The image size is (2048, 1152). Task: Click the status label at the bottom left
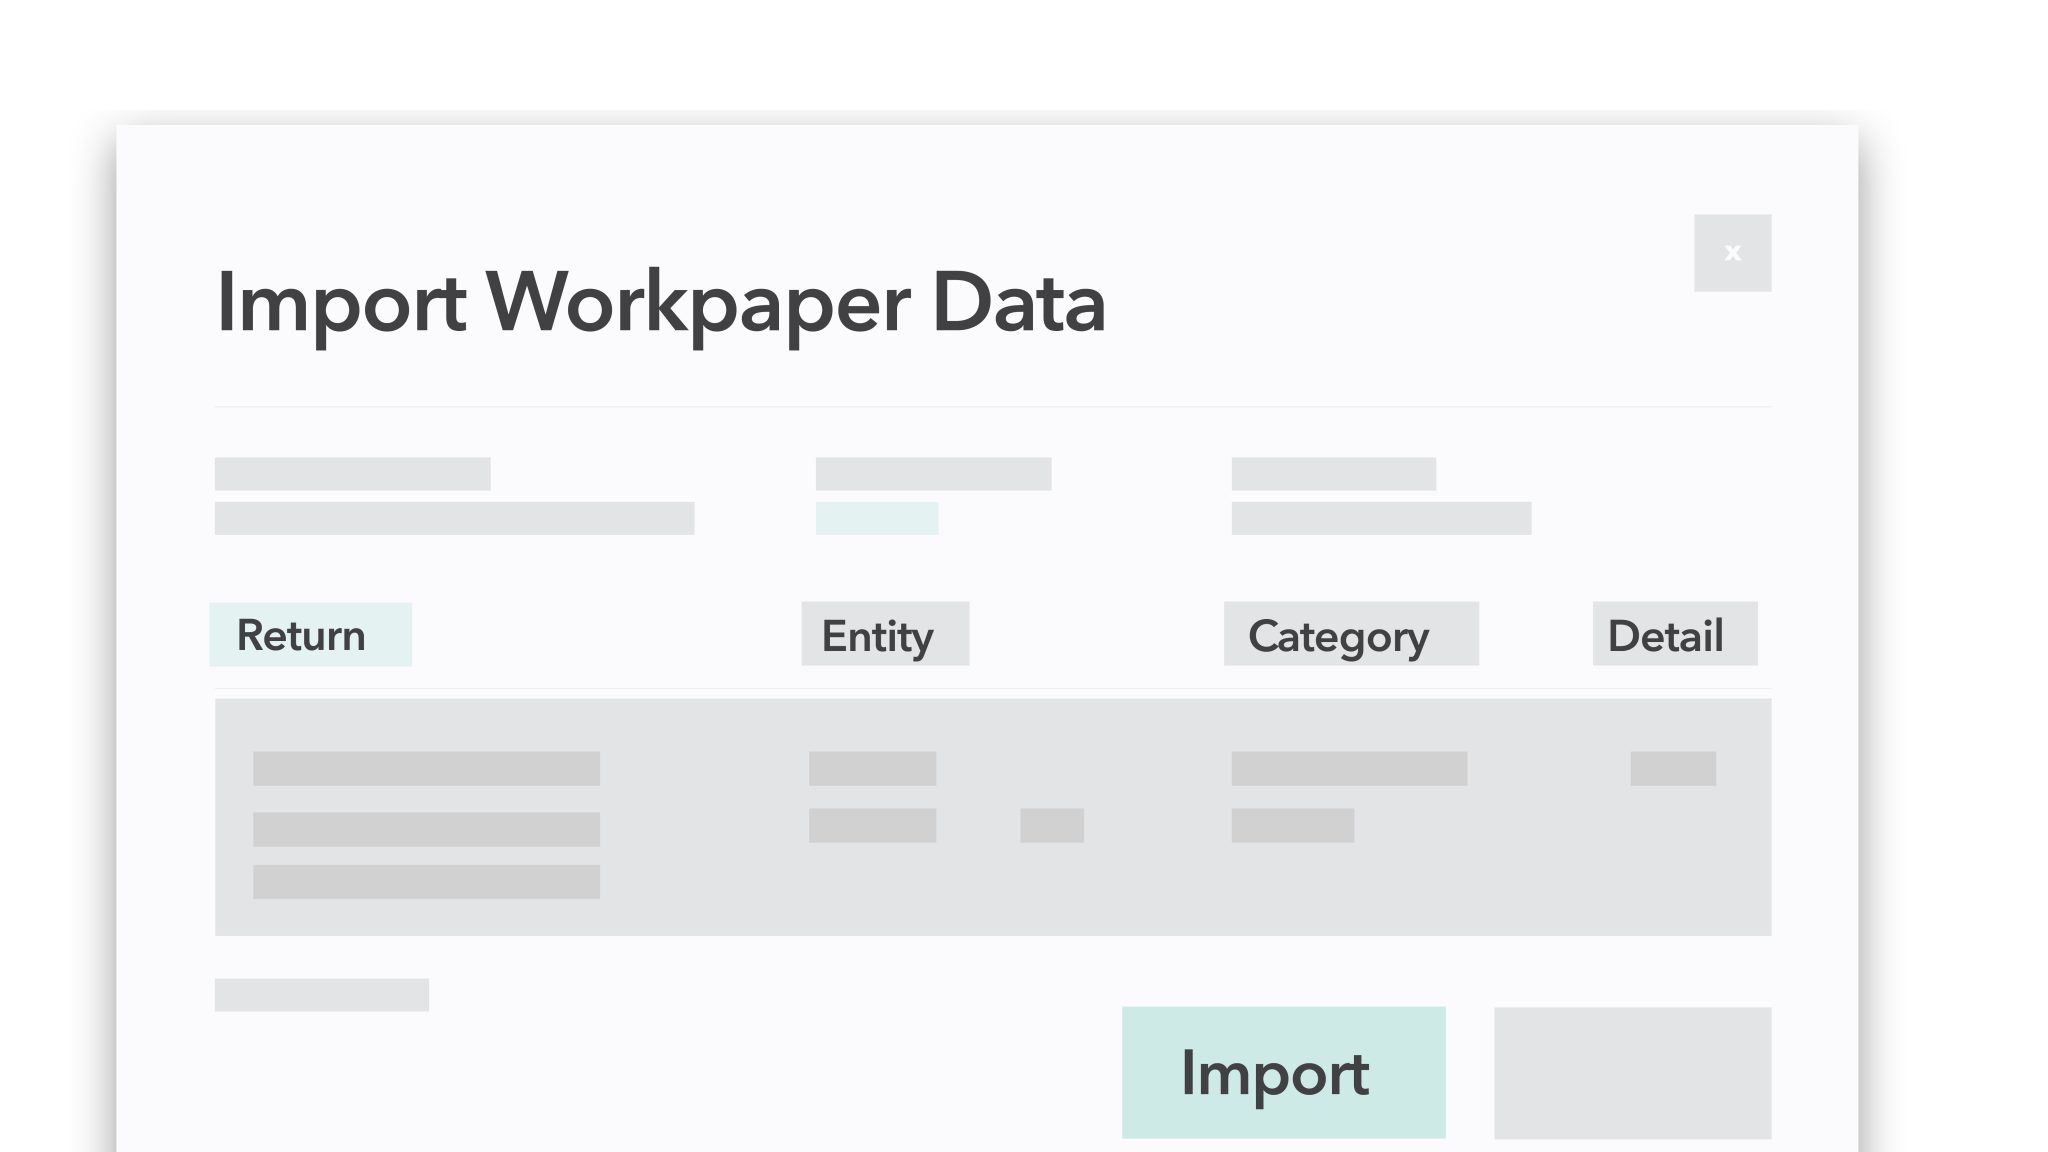(321, 994)
